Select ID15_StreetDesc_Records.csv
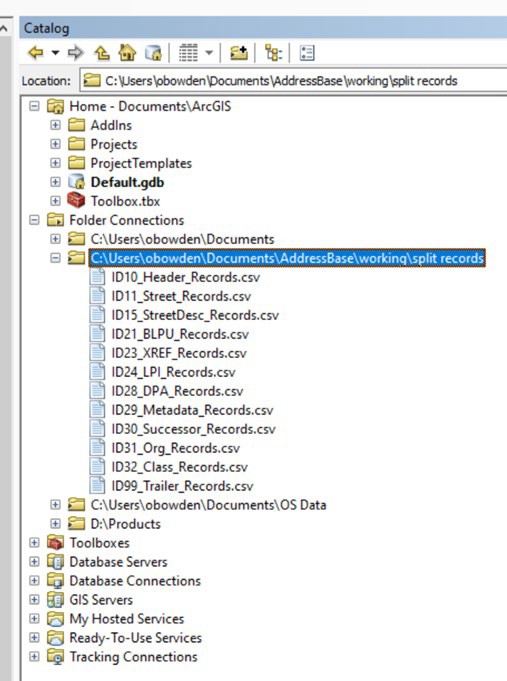 click(195, 315)
